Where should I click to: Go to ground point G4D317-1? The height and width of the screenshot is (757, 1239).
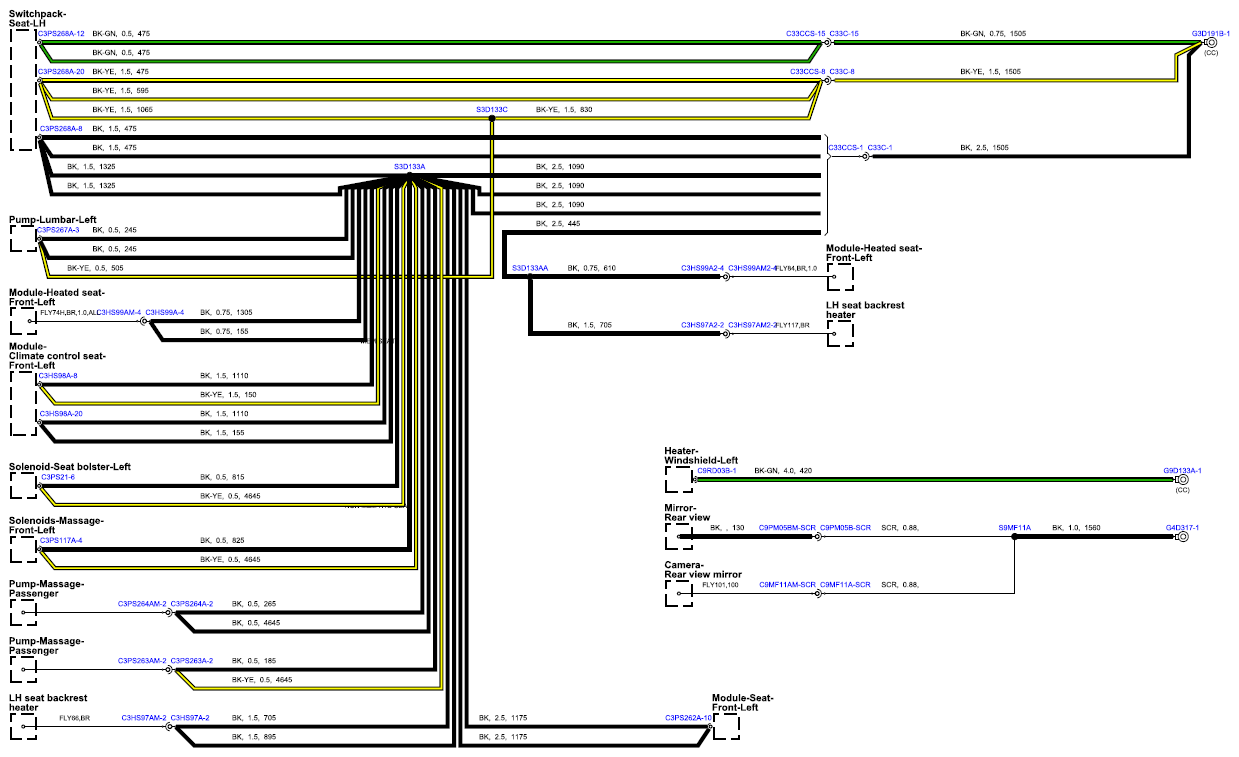point(1182,527)
